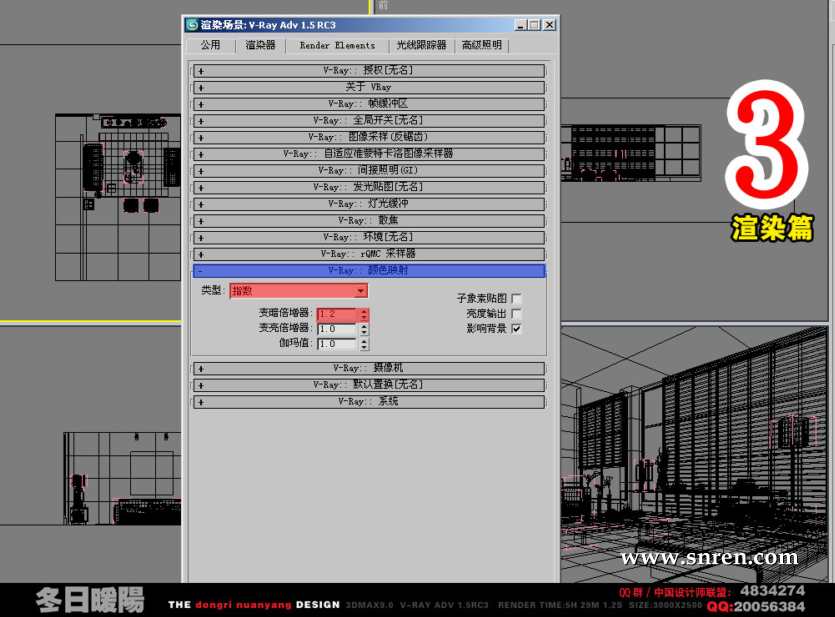Enable the 亮度输出 checkbox
This screenshot has width=835, height=617.
516,314
